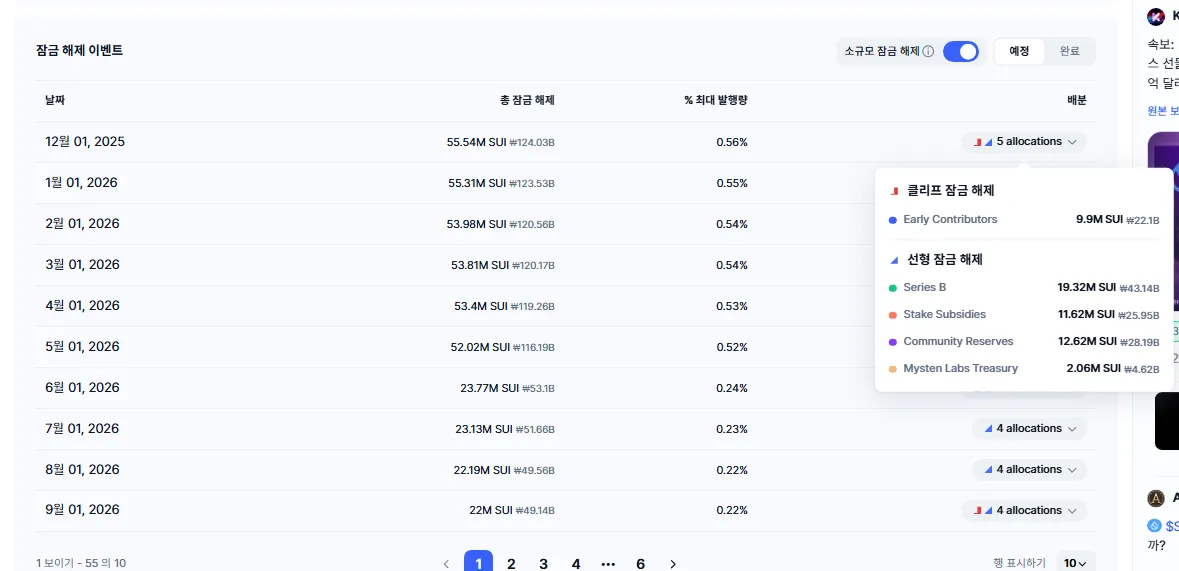This screenshot has width=1179, height=571.
Task: Switch to the 완료 tab
Action: [x=1069, y=52]
